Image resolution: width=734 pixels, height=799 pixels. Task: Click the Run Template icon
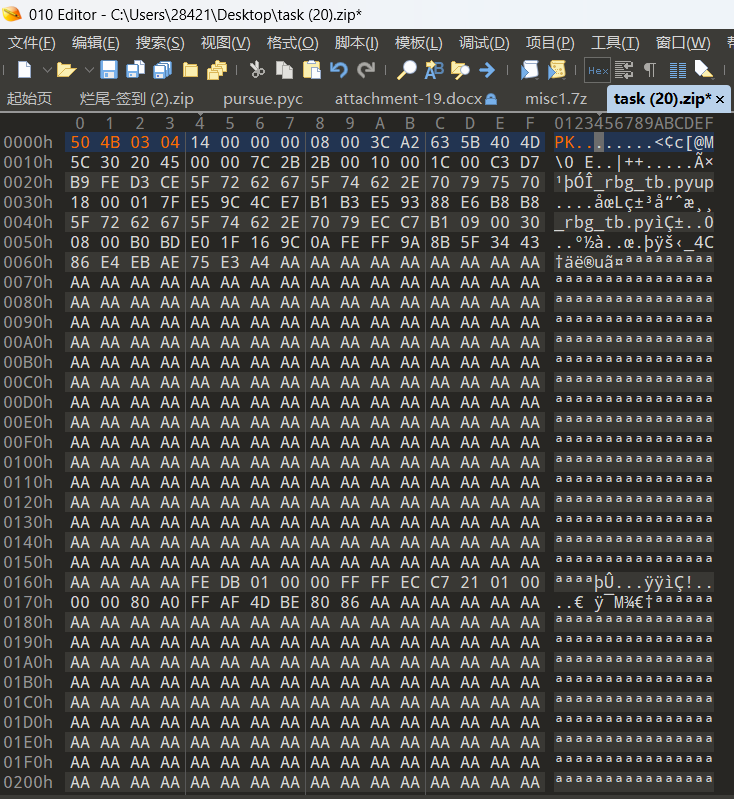pos(557,70)
